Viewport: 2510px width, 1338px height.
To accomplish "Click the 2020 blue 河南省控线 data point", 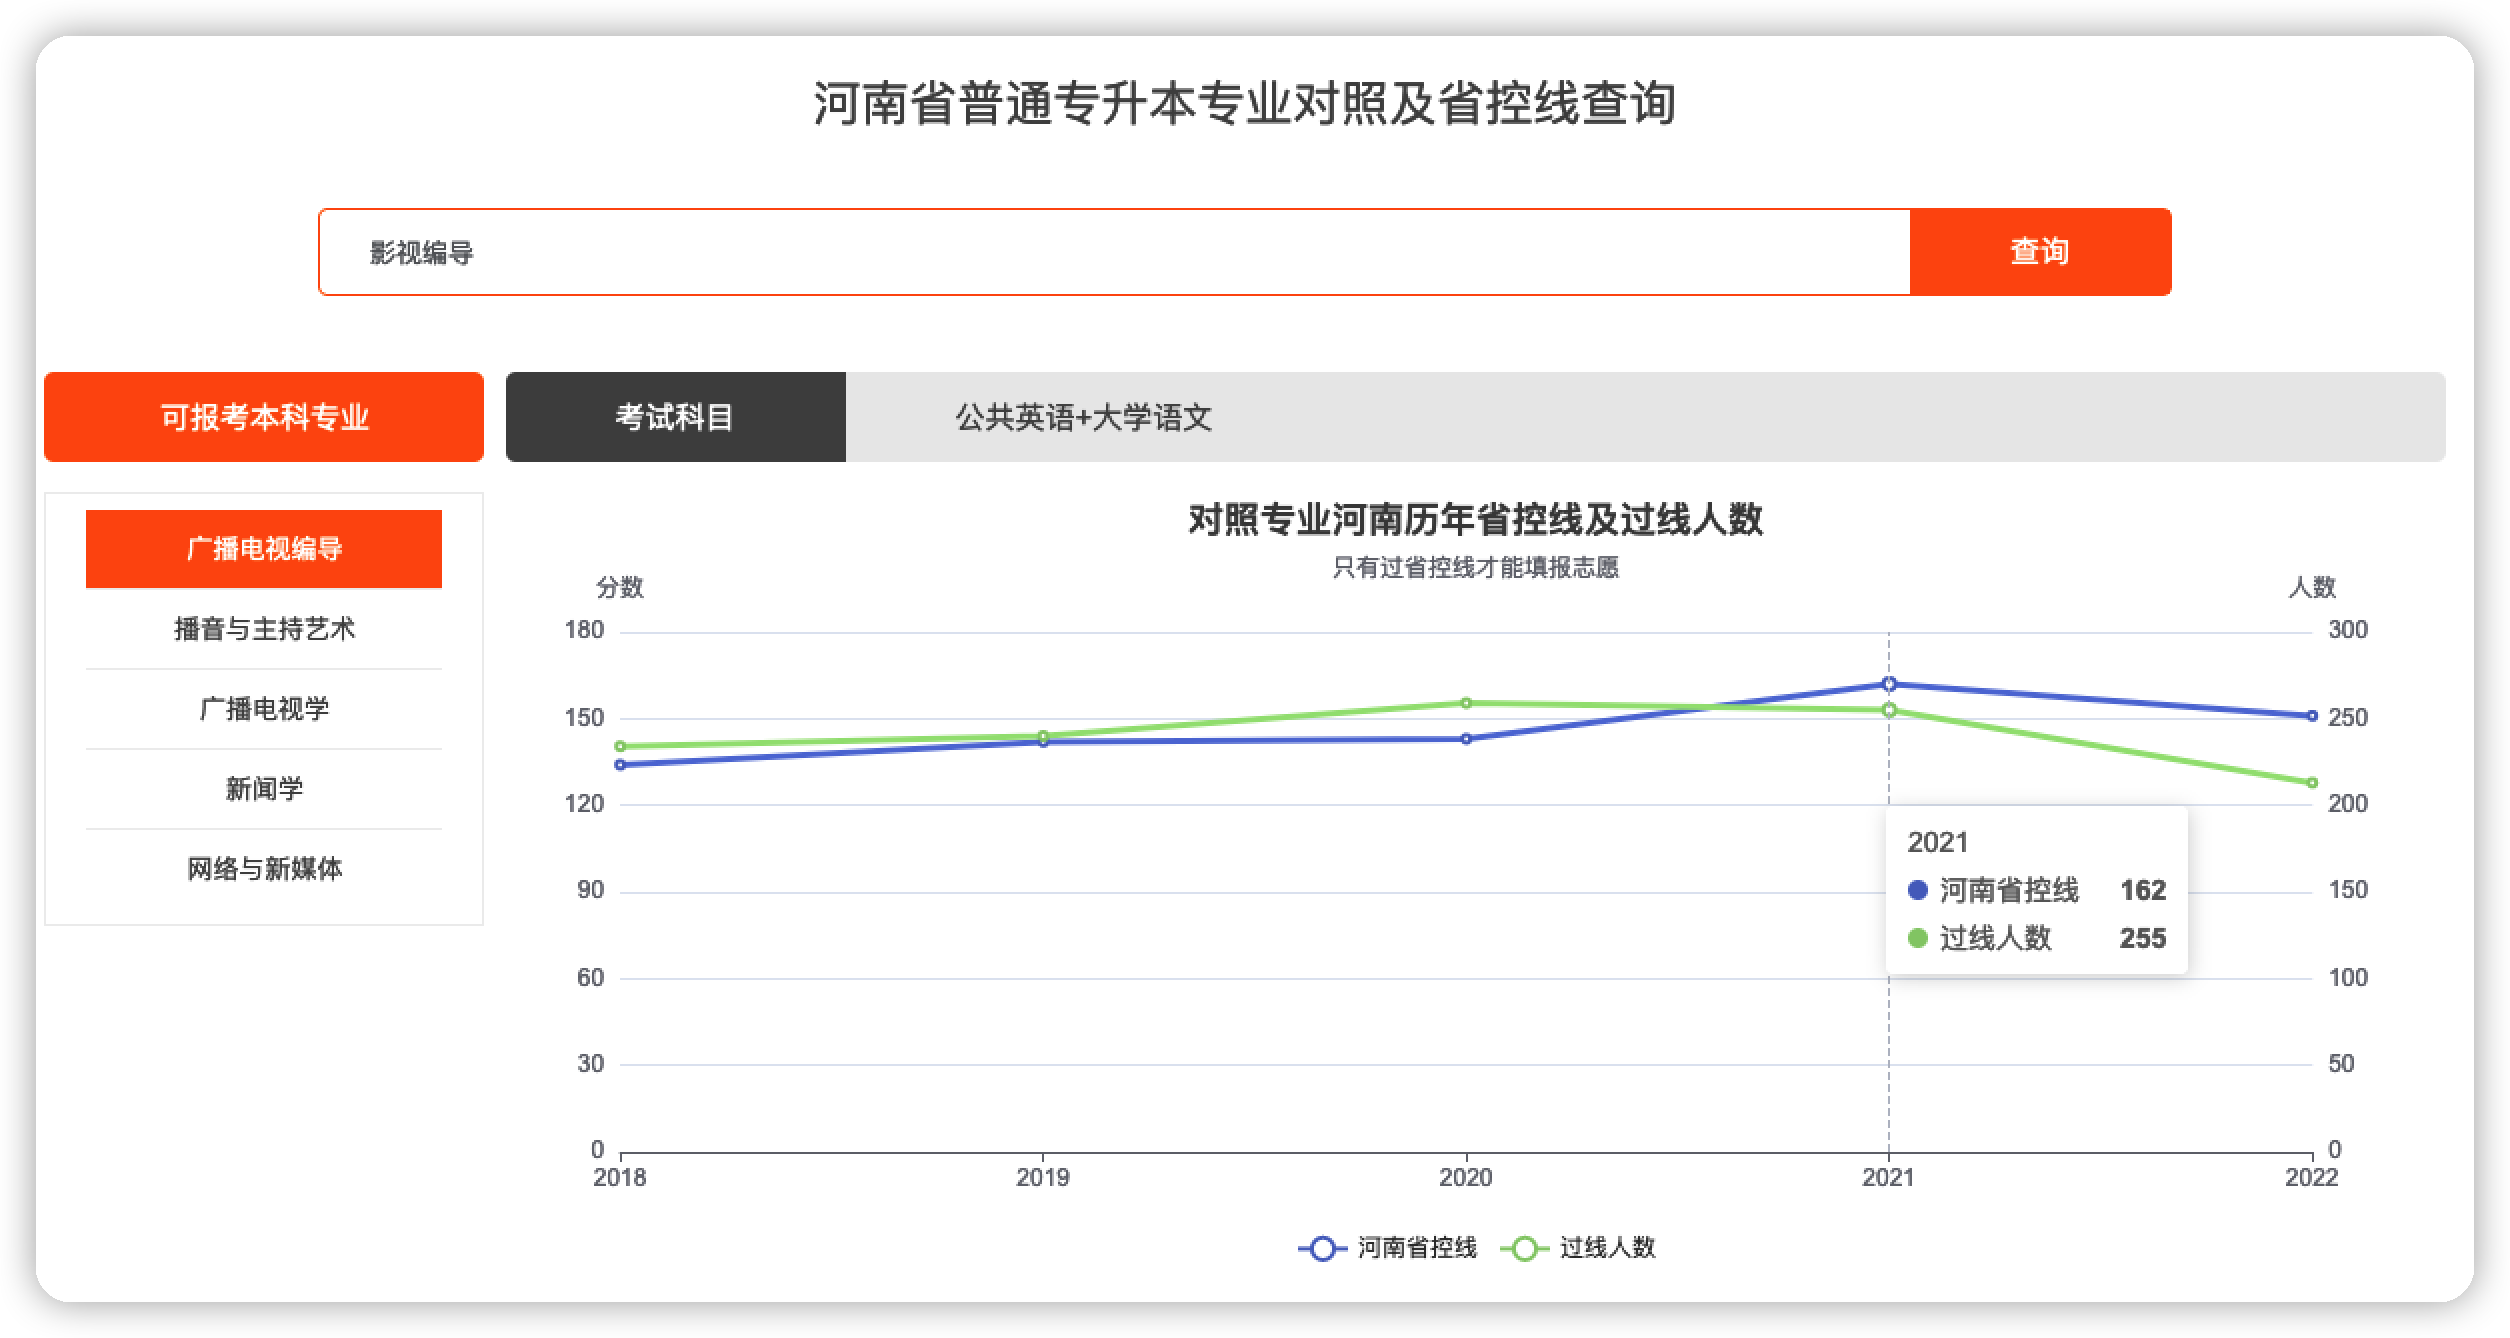I will (x=1466, y=739).
